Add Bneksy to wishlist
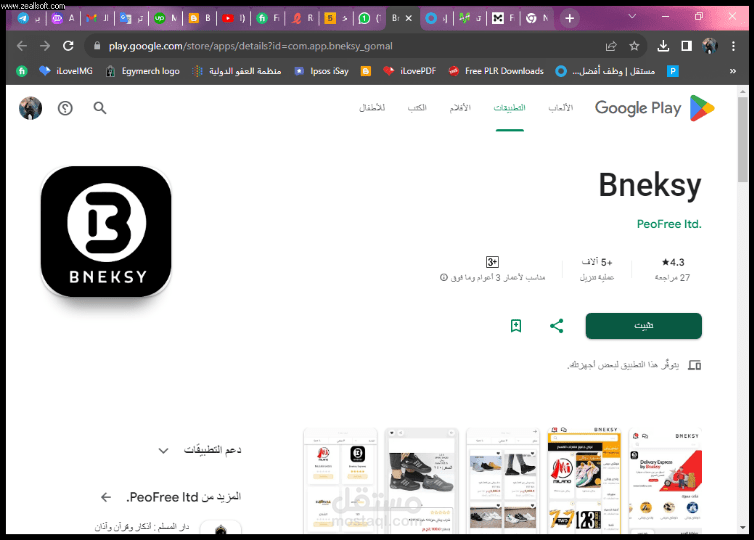The width and height of the screenshot is (754, 540). 516,326
